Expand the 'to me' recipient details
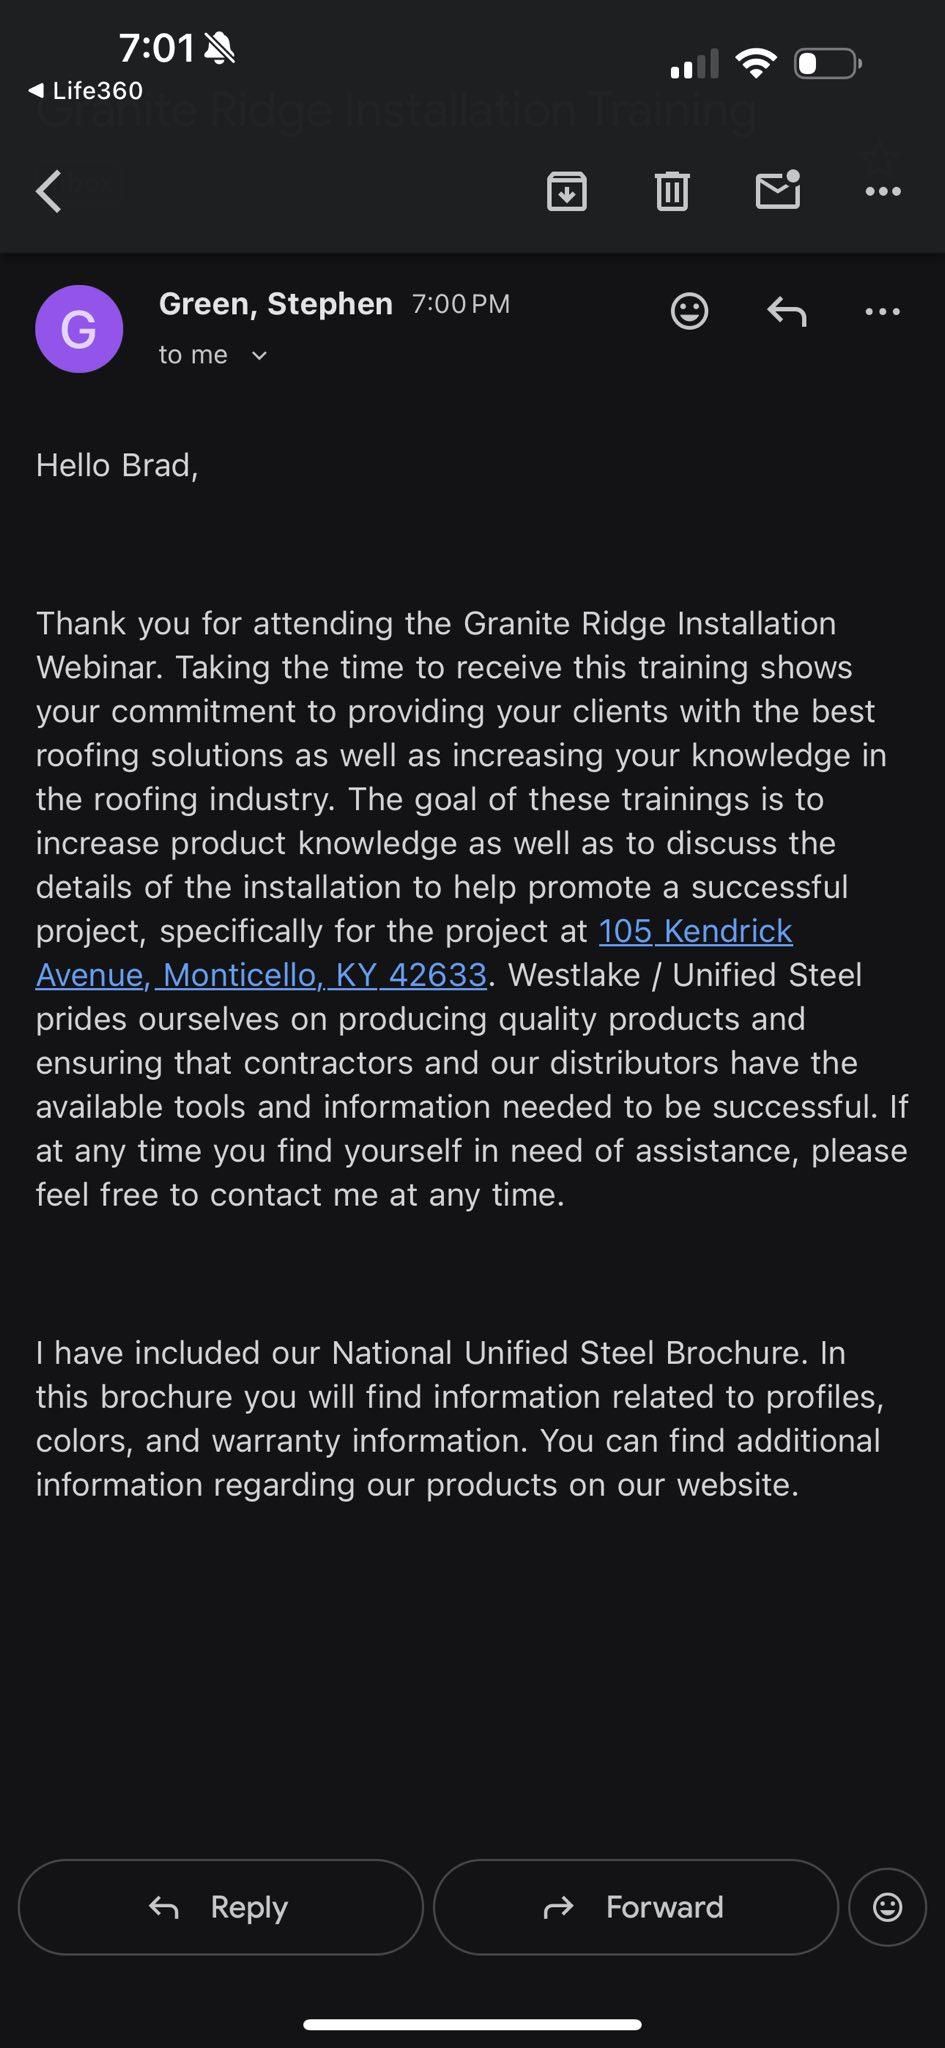This screenshot has height=2048, width=945. pyautogui.click(x=212, y=355)
